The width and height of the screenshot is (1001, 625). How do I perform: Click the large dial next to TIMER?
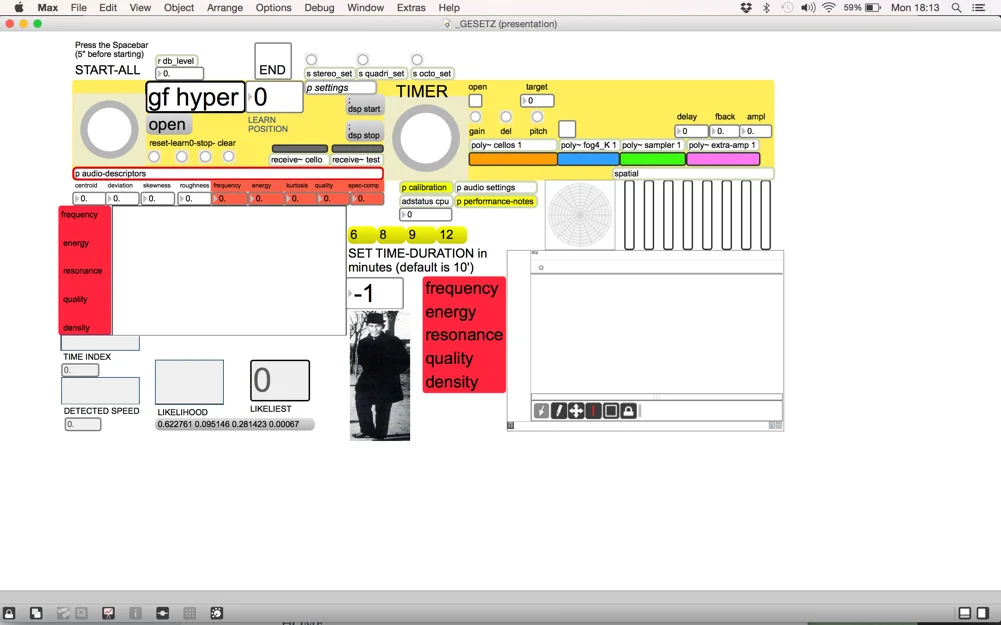point(426,138)
